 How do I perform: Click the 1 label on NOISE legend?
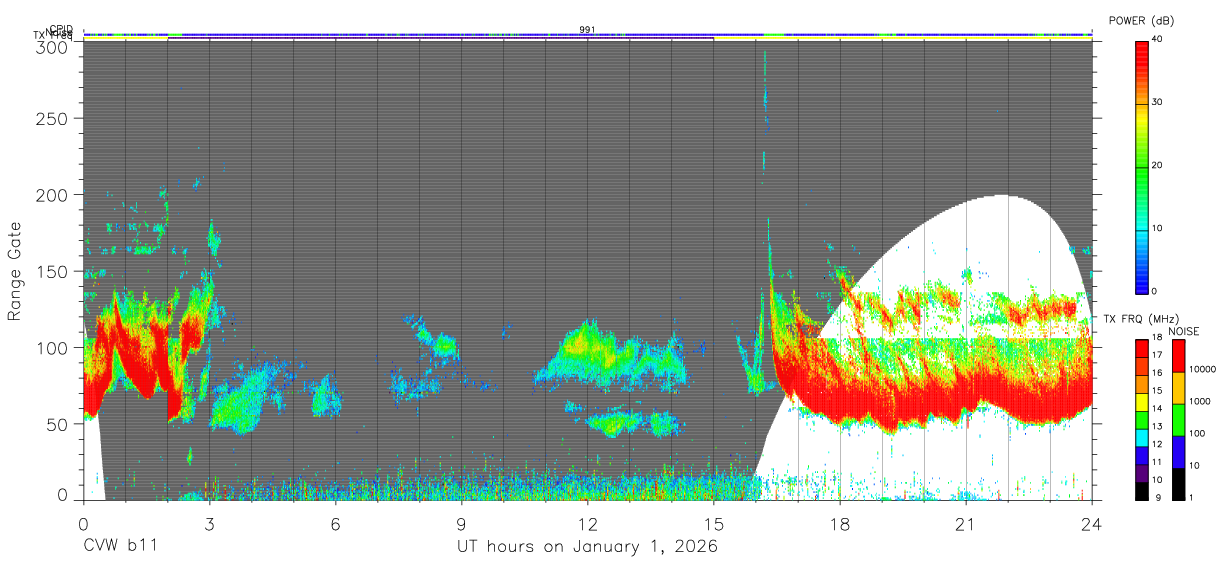pyautogui.click(x=1193, y=497)
